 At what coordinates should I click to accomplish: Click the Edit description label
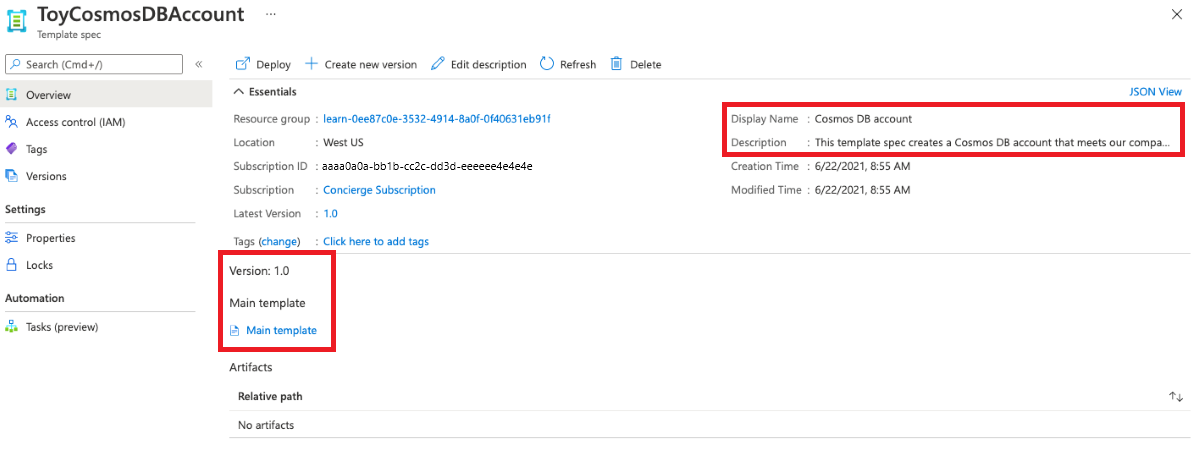[x=488, y=65]
